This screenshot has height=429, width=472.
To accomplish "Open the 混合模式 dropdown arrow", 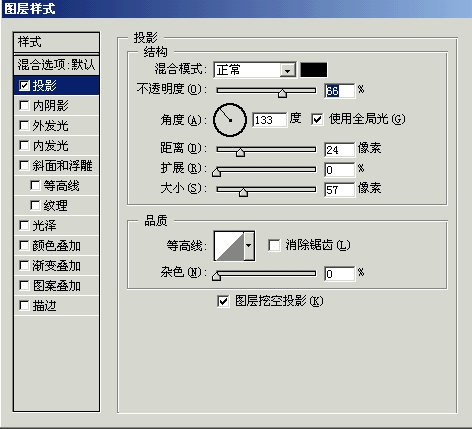I will tap(287, 70).
